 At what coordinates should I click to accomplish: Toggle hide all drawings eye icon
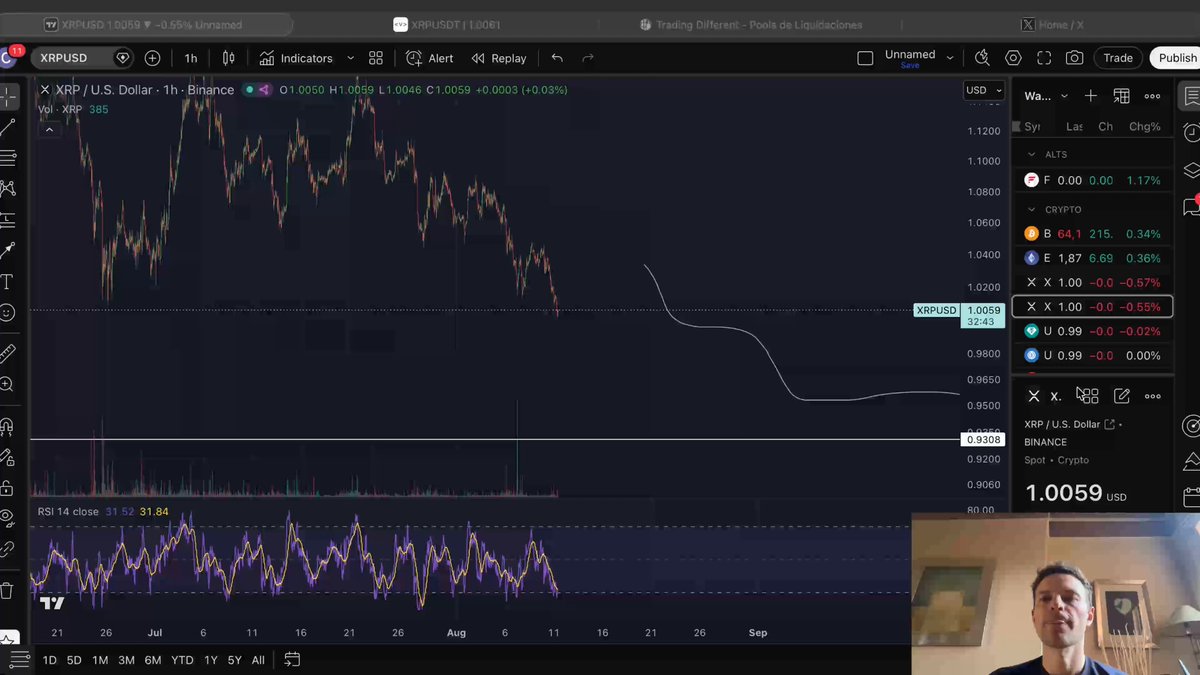[7, 518]
